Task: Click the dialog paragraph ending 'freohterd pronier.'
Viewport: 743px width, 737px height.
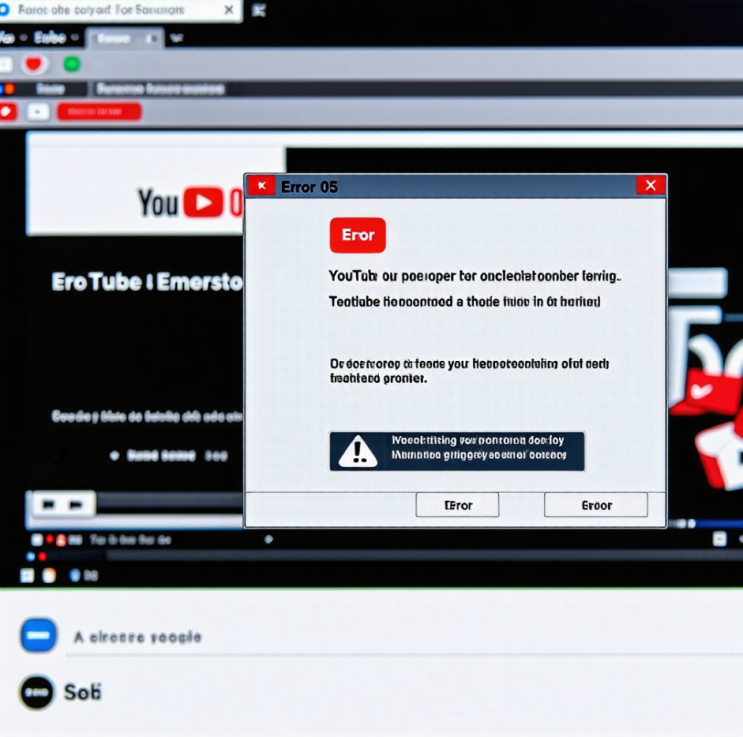Action: pos(469,371)
